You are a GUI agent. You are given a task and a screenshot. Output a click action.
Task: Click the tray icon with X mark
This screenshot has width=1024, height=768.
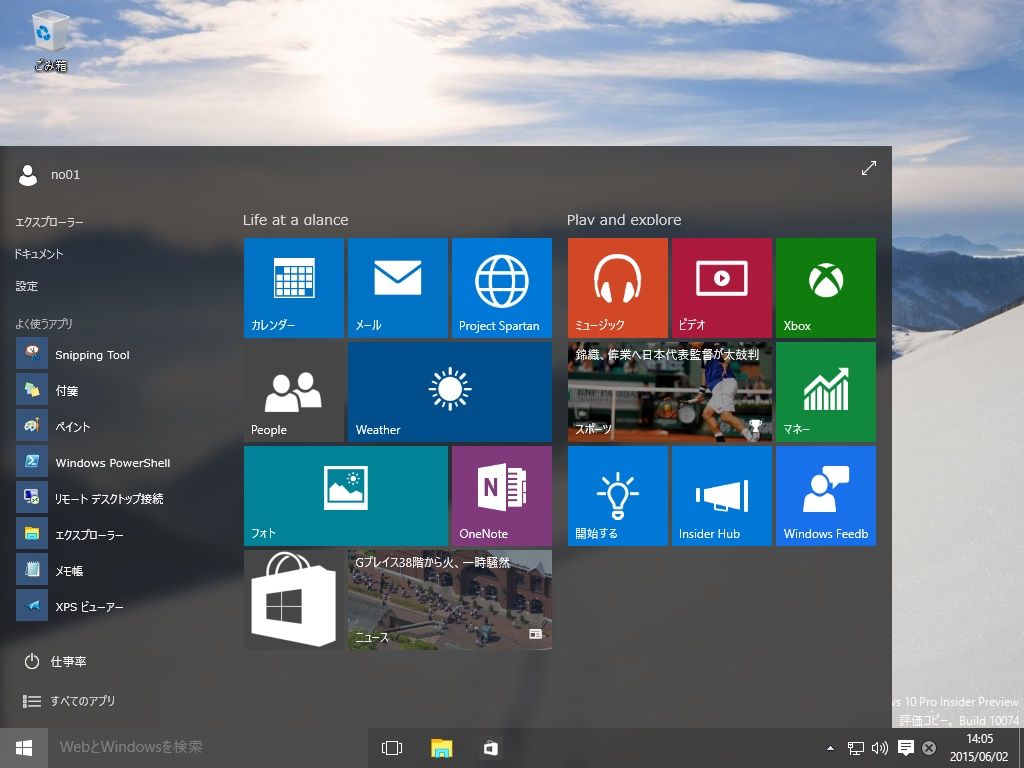[x=929, y=748]
